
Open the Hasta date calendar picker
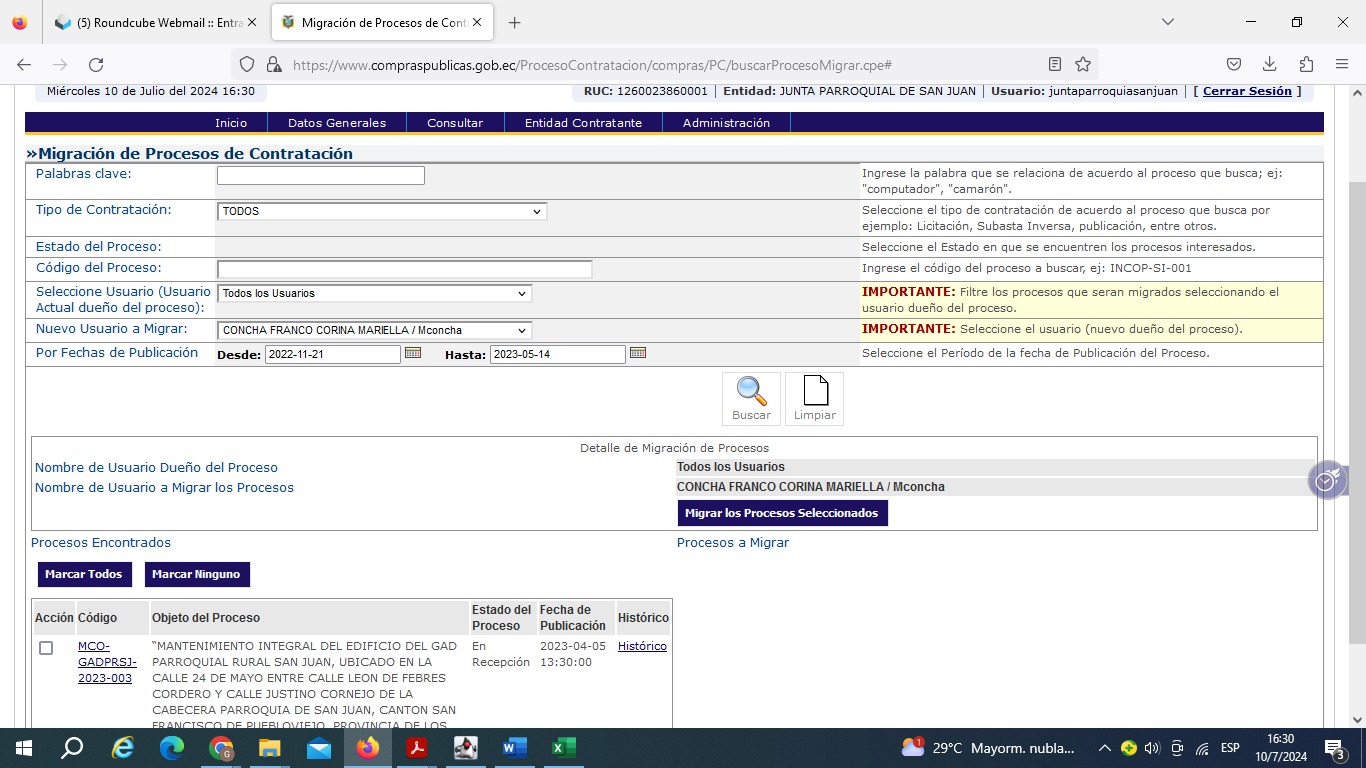point(638,354)
